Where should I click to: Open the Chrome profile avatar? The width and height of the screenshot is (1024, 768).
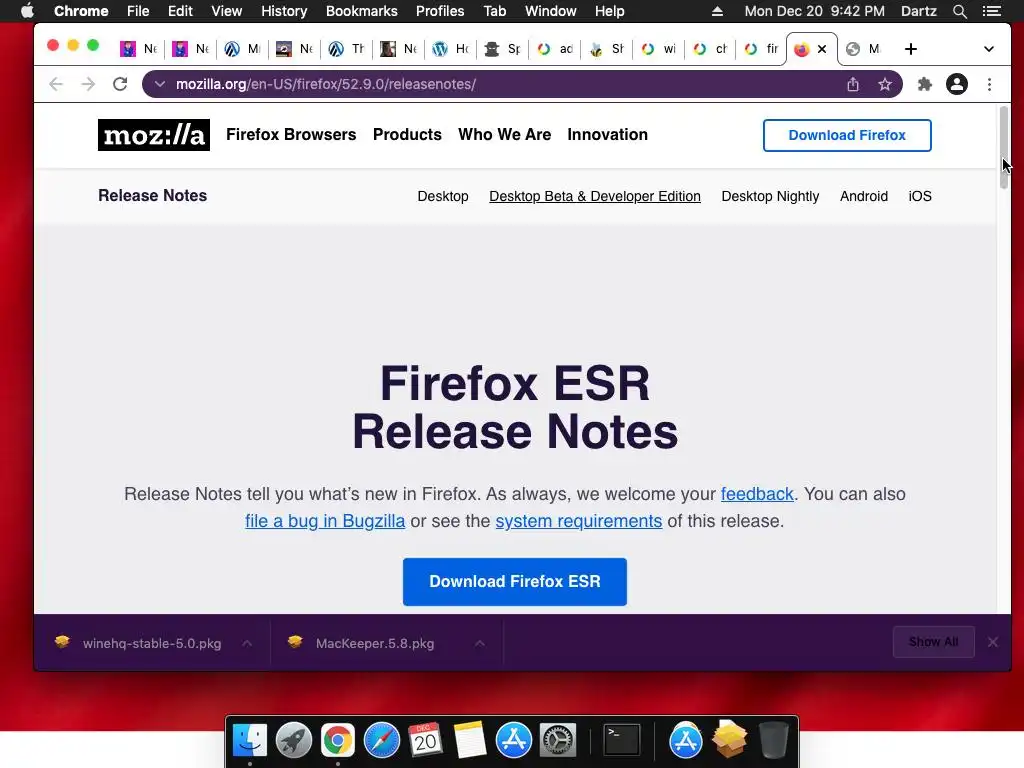[x=957, y=84]
